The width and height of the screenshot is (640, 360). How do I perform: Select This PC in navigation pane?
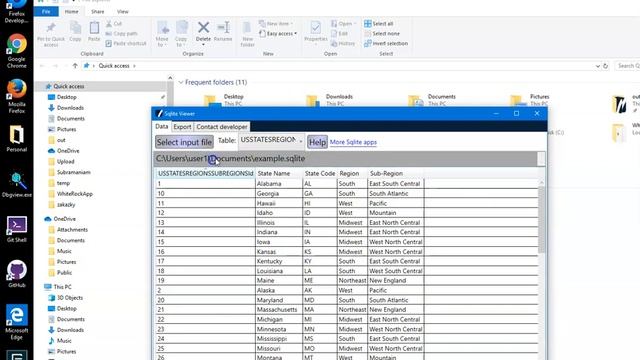point(62,287)
